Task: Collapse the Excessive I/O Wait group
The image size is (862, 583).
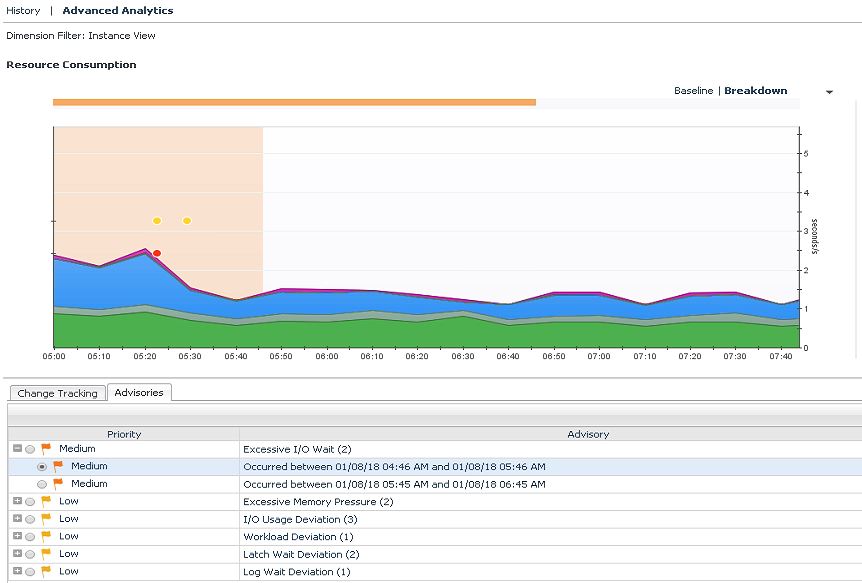Action: point(17,449)
